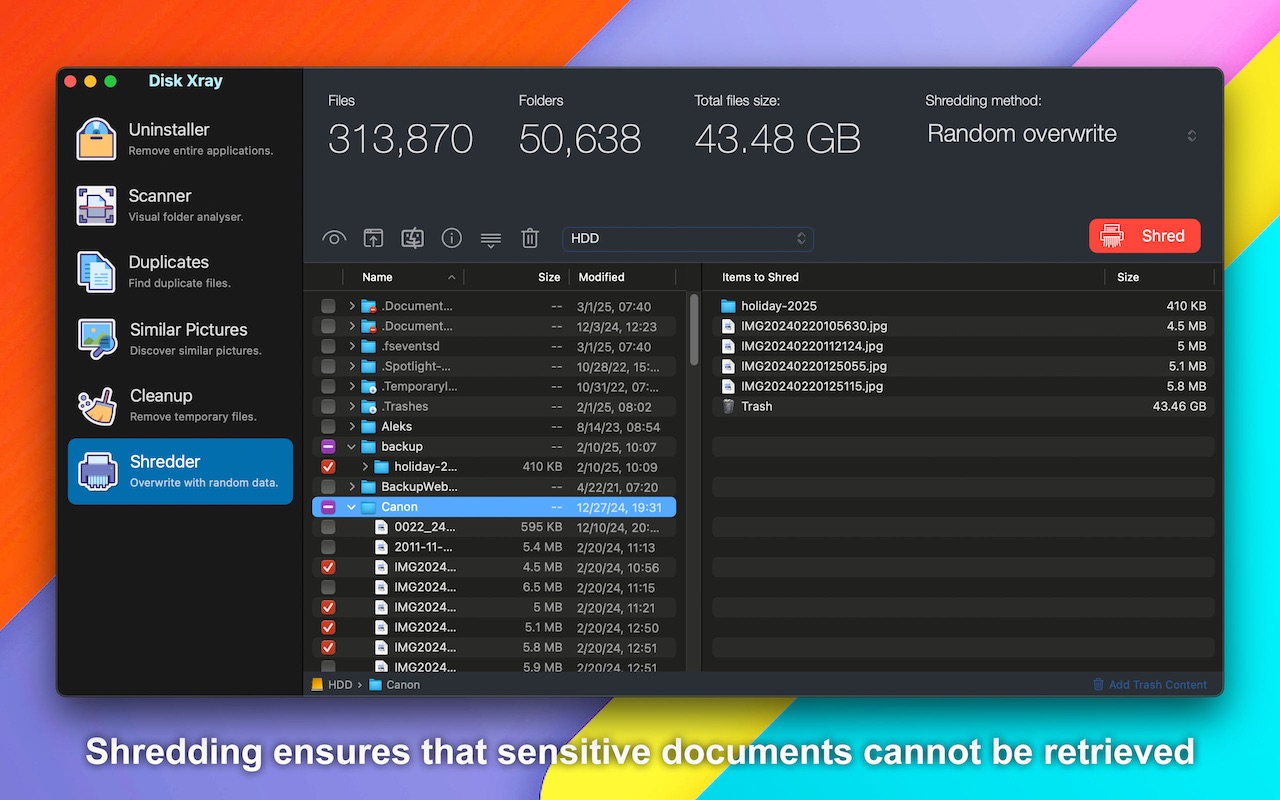Expand the .Trashes folder
Screen dimensions: 1280x800
click(x=352, y=407)
